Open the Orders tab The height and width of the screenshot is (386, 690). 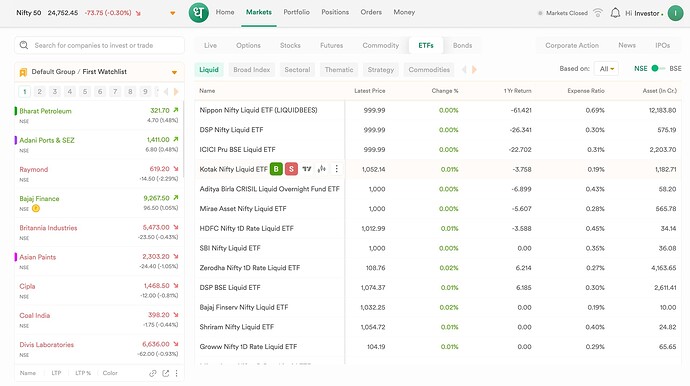371,12
